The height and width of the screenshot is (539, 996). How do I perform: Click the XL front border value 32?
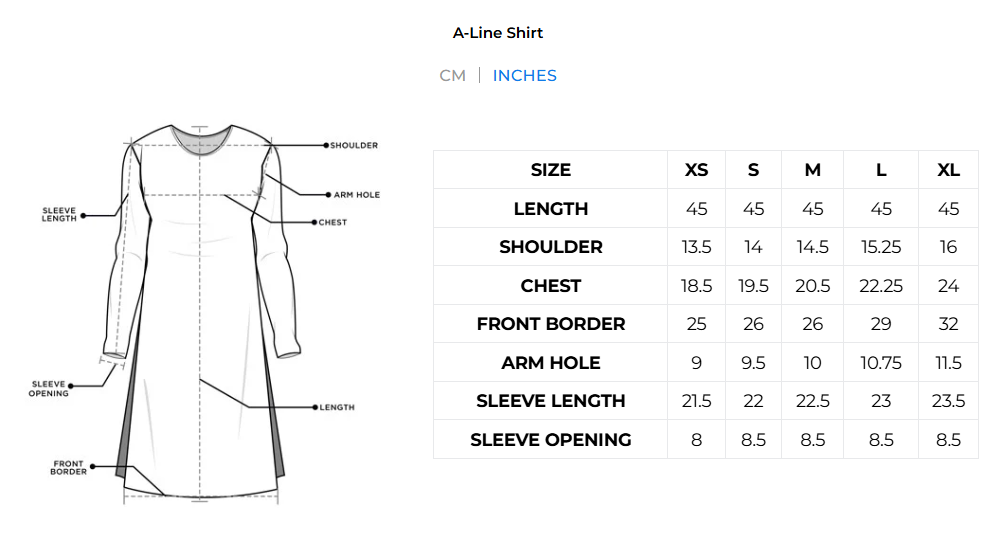coord(948,324)
